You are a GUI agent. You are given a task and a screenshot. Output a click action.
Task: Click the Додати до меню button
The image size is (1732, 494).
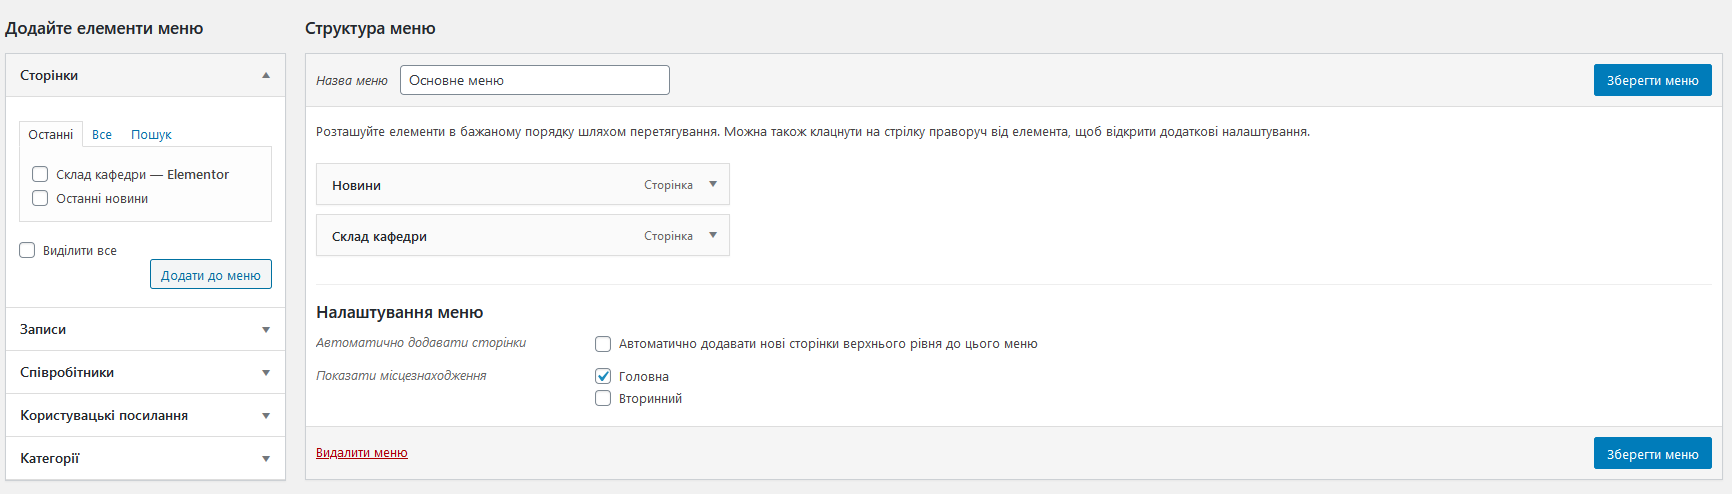211,274
